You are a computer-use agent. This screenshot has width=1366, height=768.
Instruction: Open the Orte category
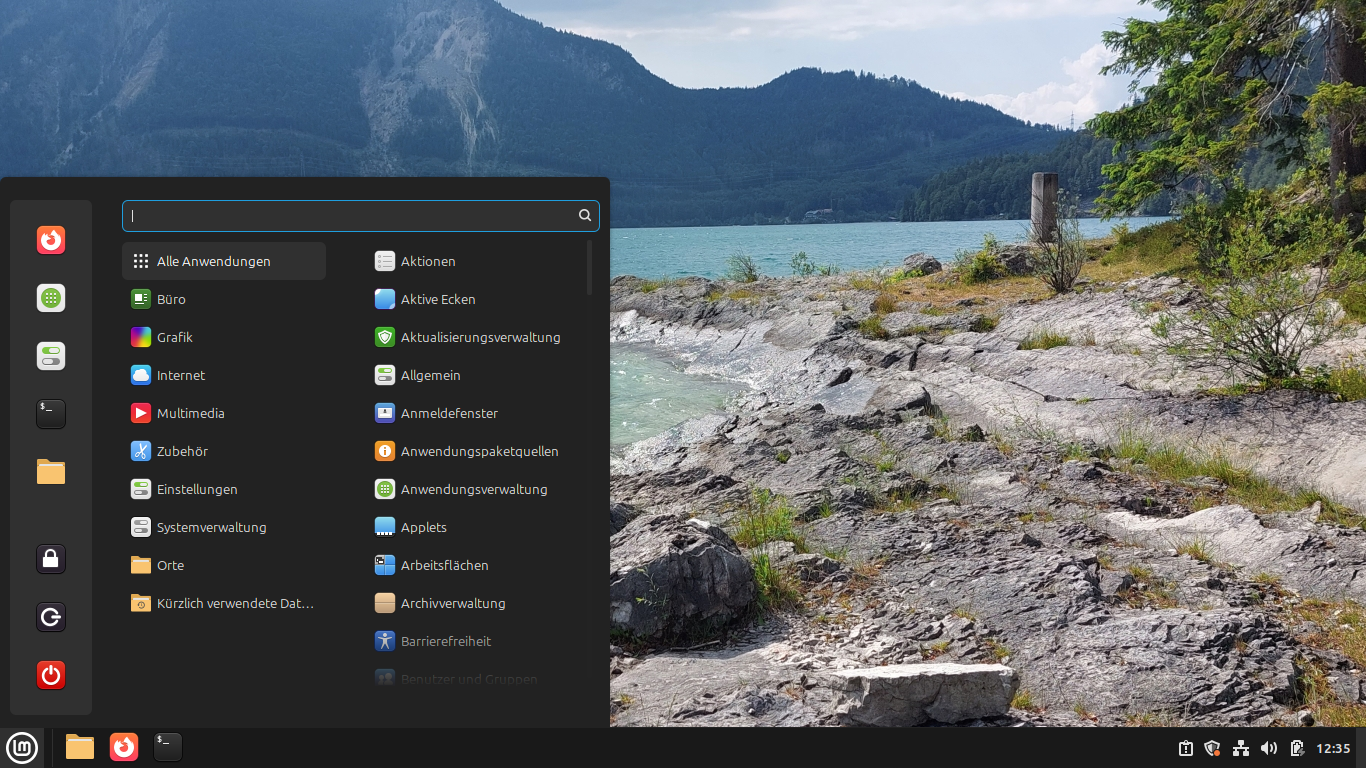(x=224, y=565)
